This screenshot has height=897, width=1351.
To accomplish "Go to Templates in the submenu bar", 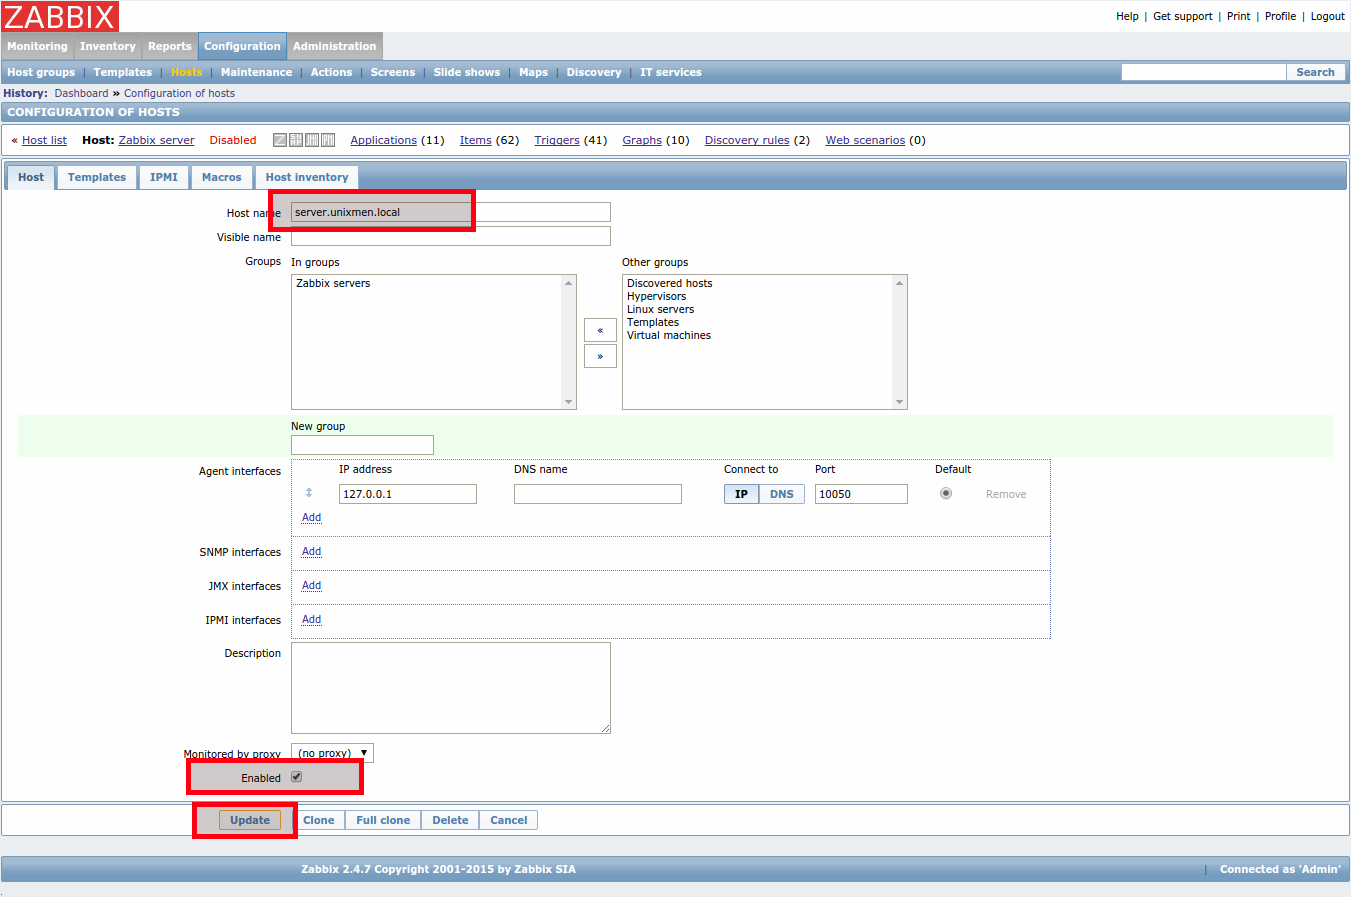I will click(123, 72).
